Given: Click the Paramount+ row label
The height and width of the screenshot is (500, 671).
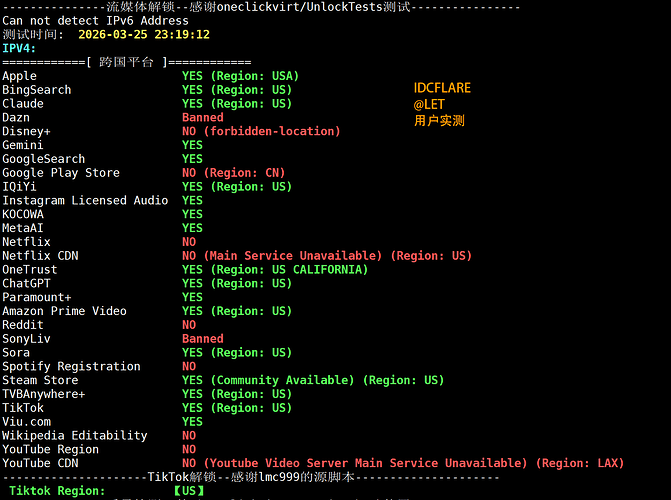Looking at the screenshot, I should [37, 297].
